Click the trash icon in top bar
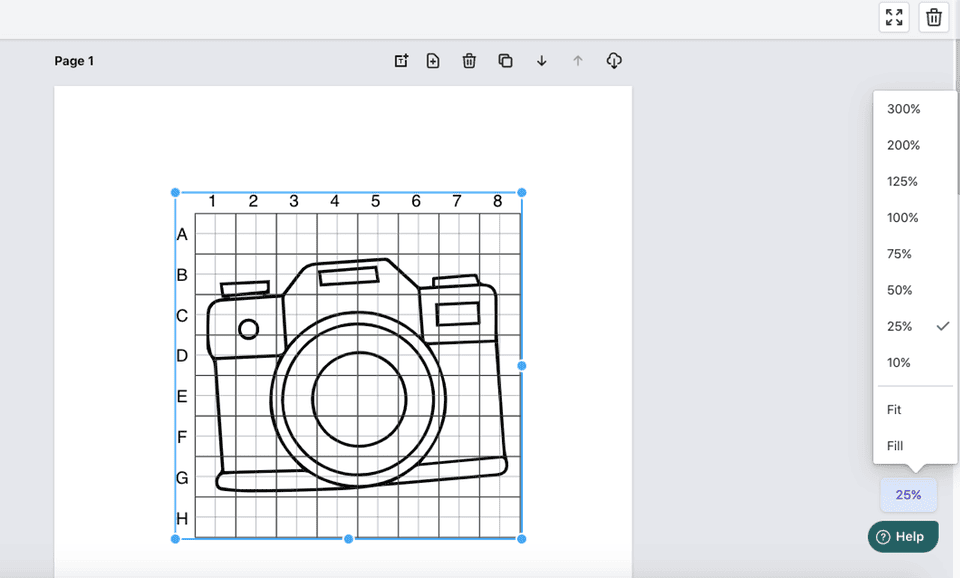The height and width of the screenshot is (578, 960). (x=934, y=17)
